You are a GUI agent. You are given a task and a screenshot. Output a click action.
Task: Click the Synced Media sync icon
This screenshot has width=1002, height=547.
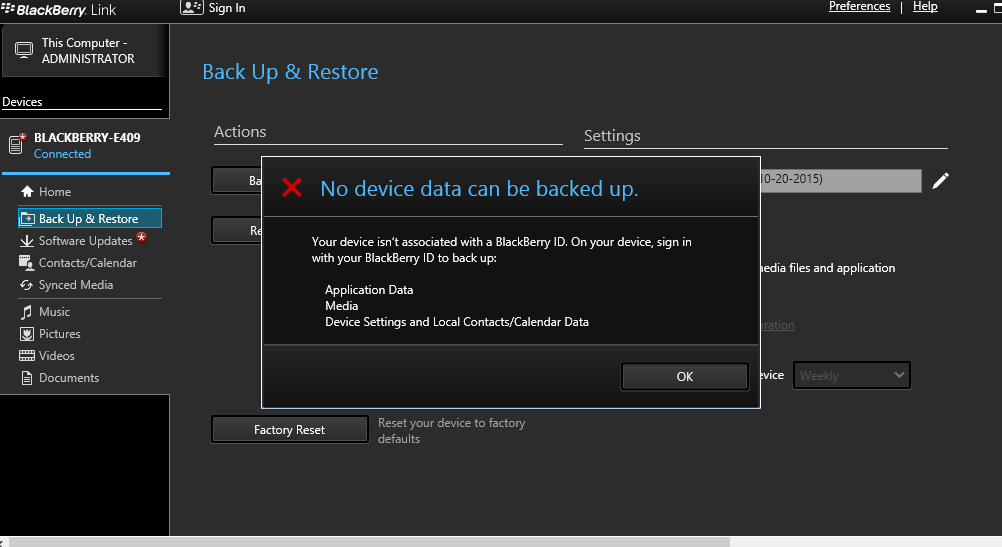pyautogui.click(x=26, y=285)
